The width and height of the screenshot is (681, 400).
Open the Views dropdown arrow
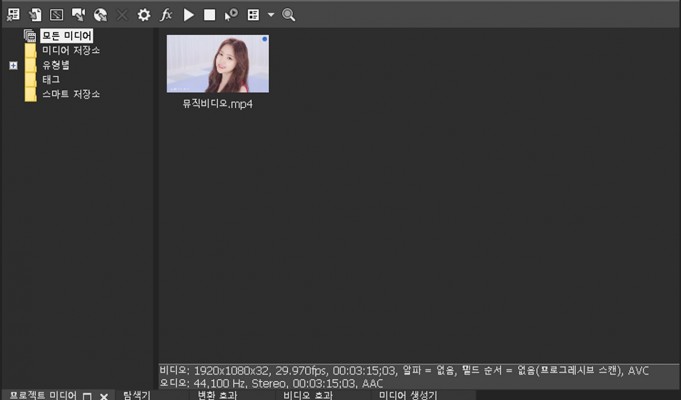pos(270,15)
